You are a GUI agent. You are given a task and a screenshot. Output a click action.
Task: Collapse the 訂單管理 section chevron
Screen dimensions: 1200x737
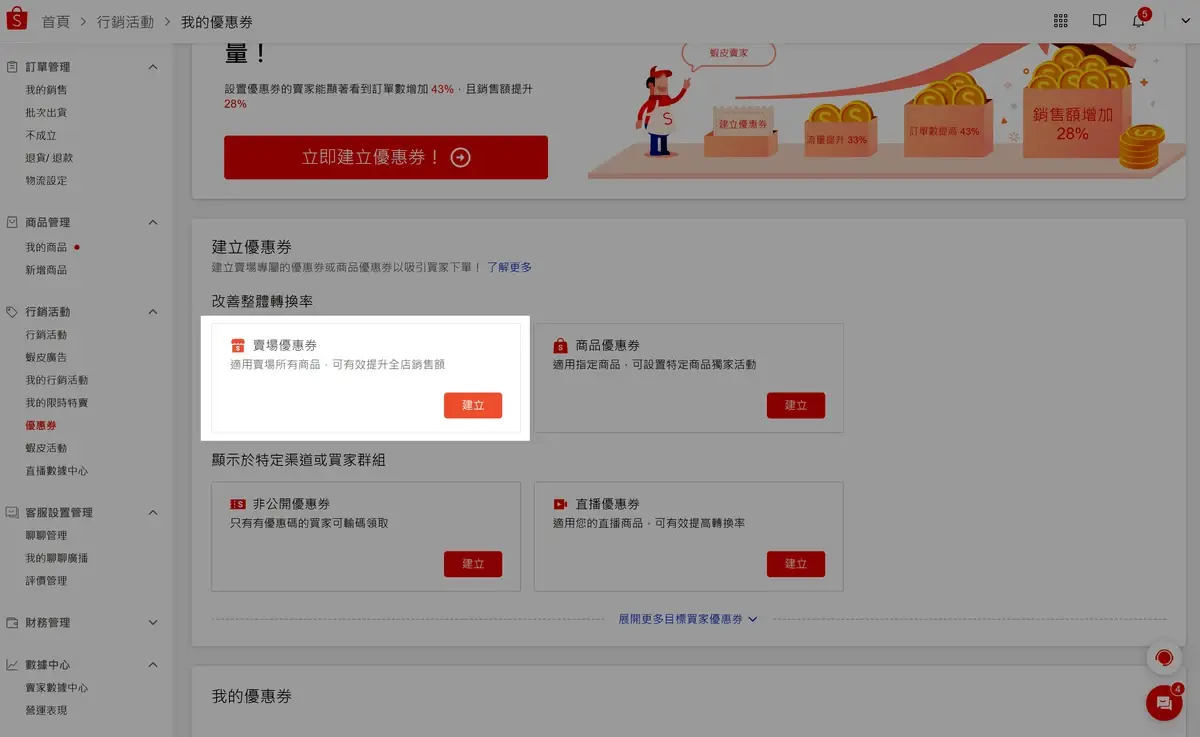153,67
